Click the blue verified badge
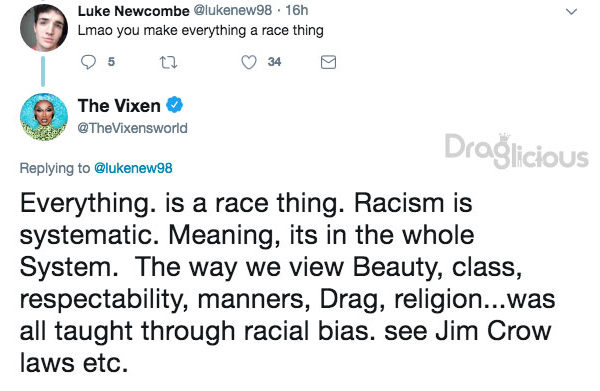The width and height of the screenshot is (600, 391). click(174, 105)
